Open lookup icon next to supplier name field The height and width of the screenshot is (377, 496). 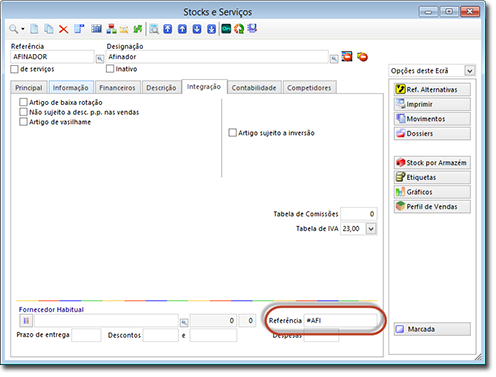click(x=184, y=322)
